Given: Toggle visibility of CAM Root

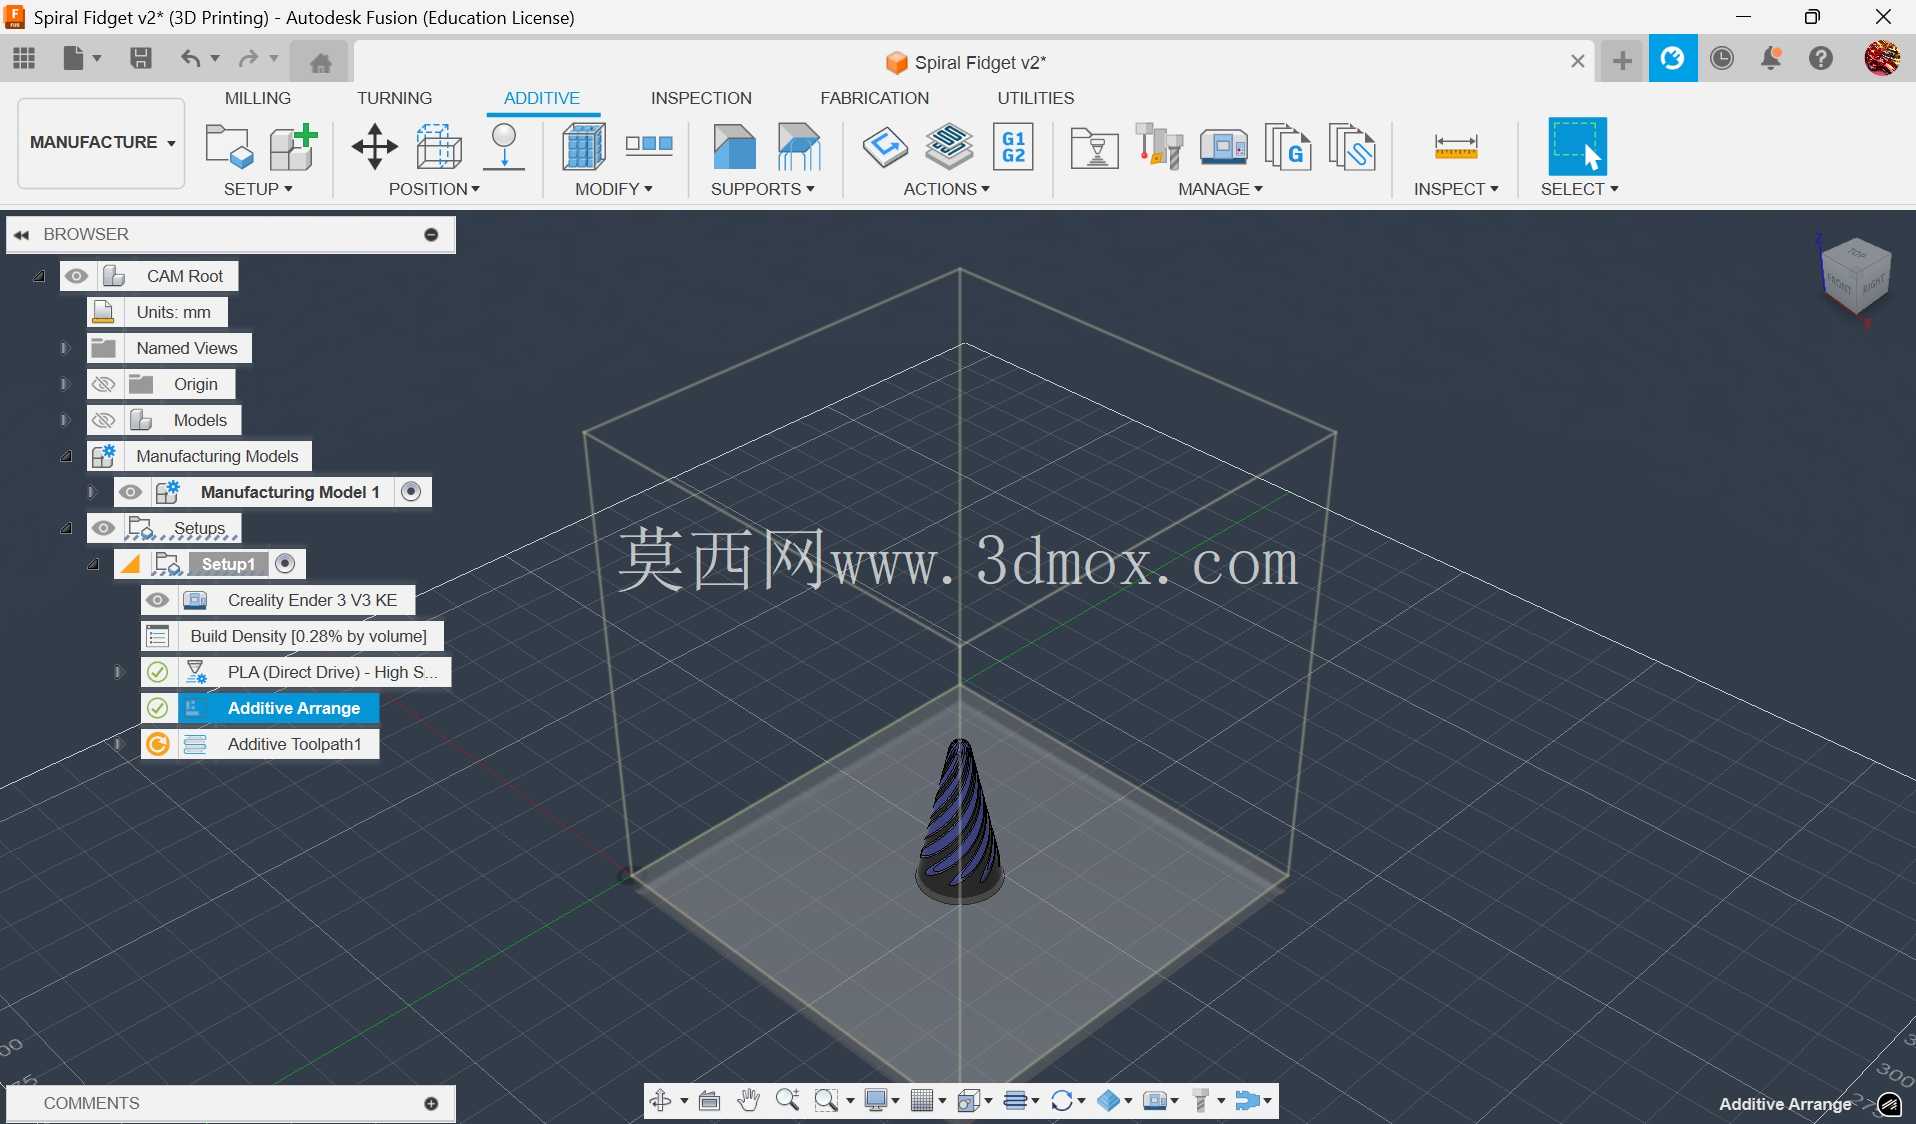Looking at the screenshot, I should [x=77, y=276].
